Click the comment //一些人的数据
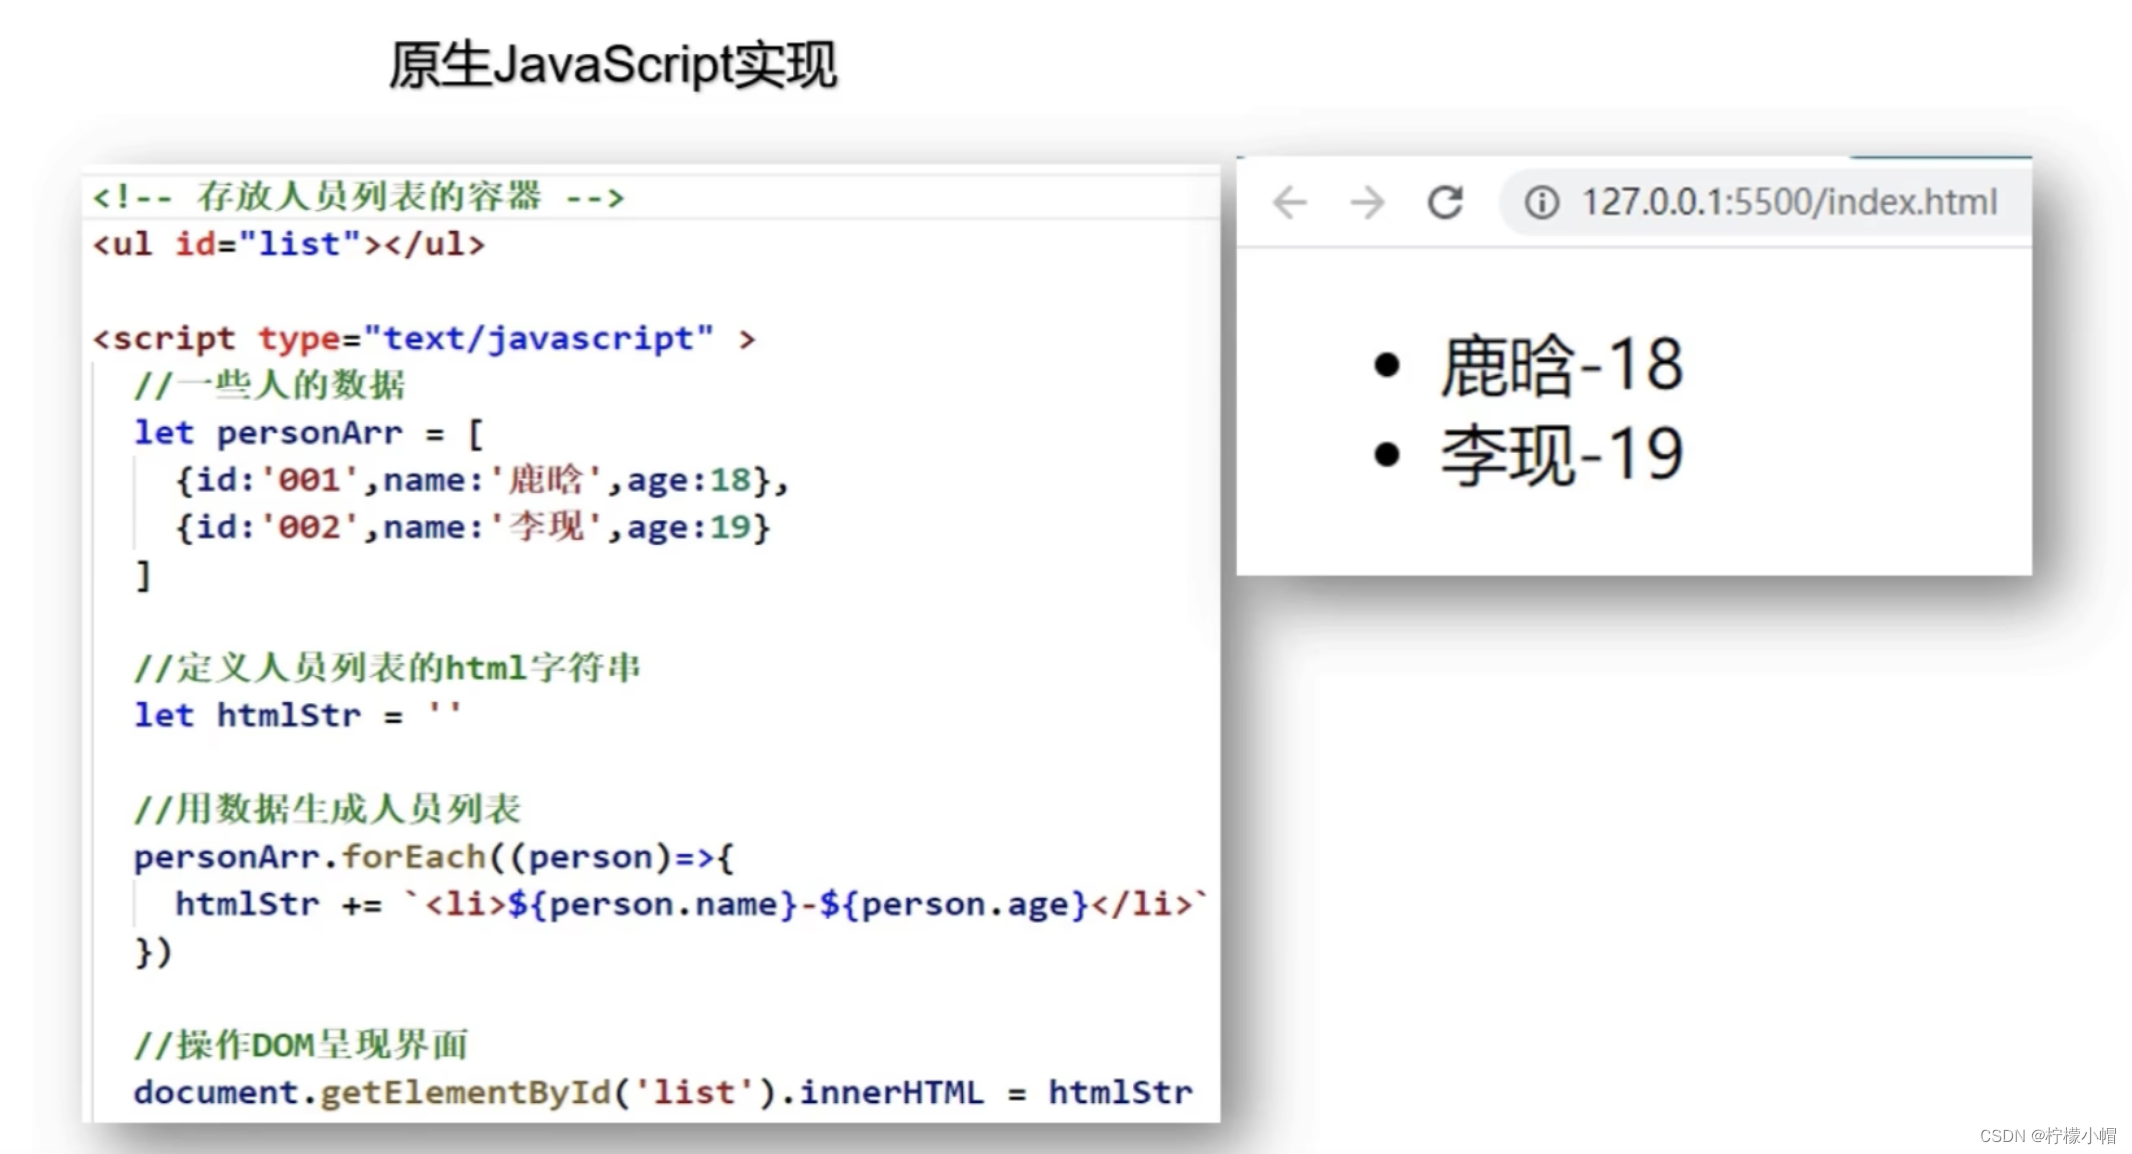This screenshot has width=2132, height=1154. pos(270,385)
